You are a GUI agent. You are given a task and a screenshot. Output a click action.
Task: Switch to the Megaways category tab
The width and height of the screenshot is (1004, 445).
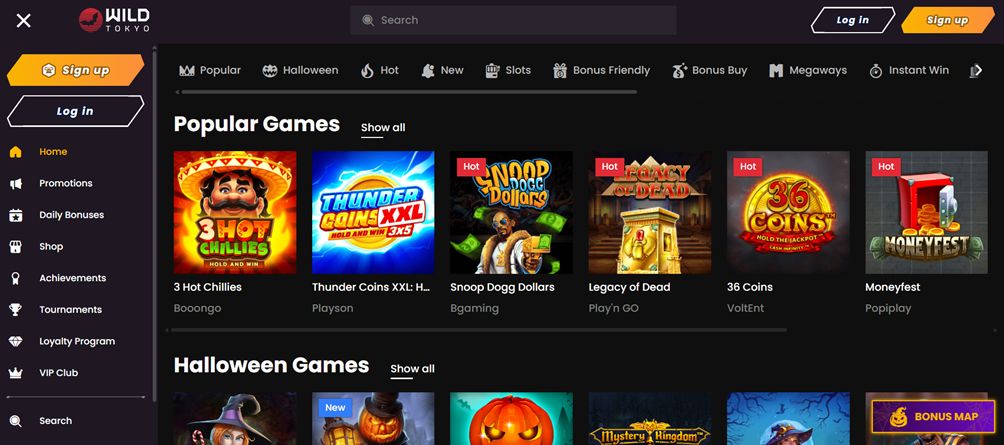click(807, 71)
